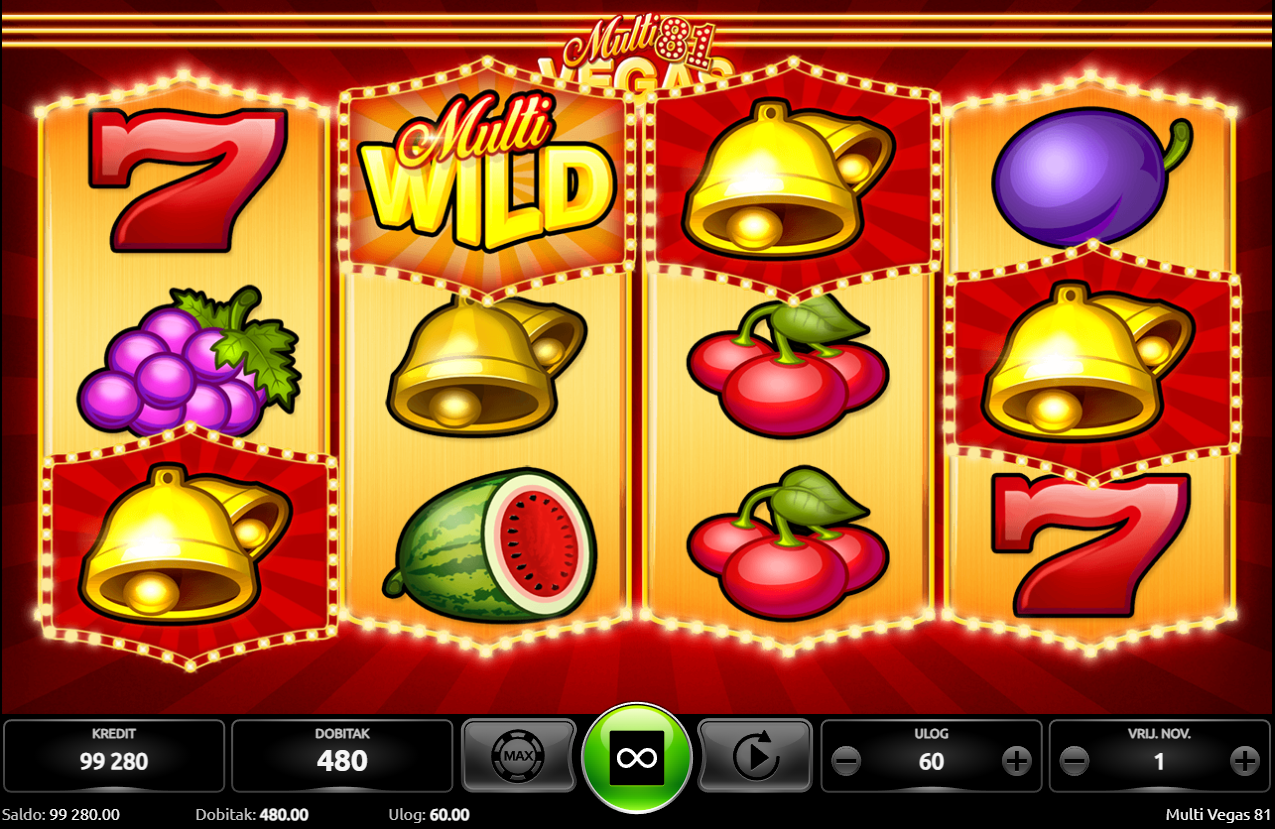Click the ULOG value 60 field
The height and width of the screenshot is (829, 1275).
click(931, 762)
